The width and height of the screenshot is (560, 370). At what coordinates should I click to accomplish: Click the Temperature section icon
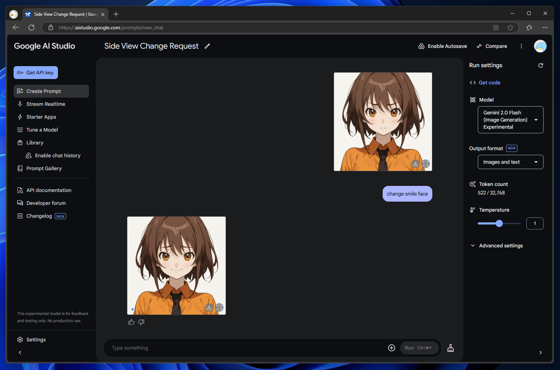tap(472, 210)
